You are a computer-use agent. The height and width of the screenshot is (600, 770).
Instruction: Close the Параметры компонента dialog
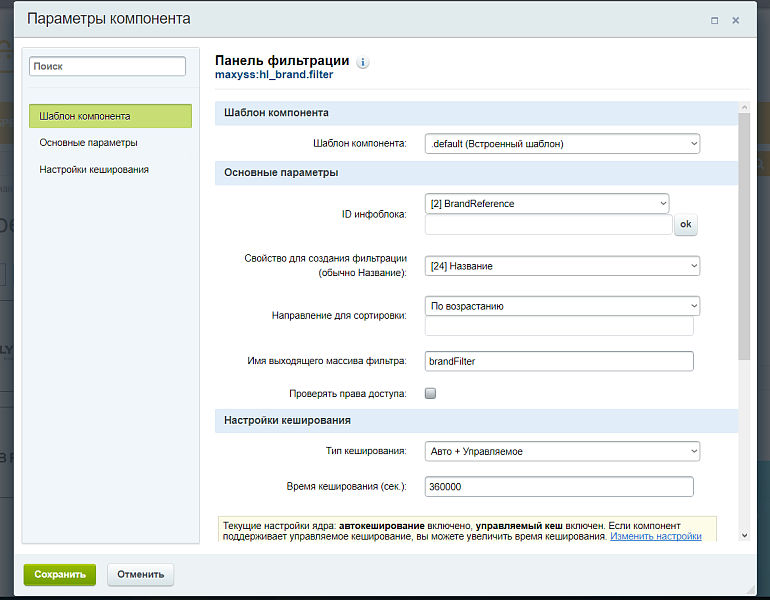point(736,20)
